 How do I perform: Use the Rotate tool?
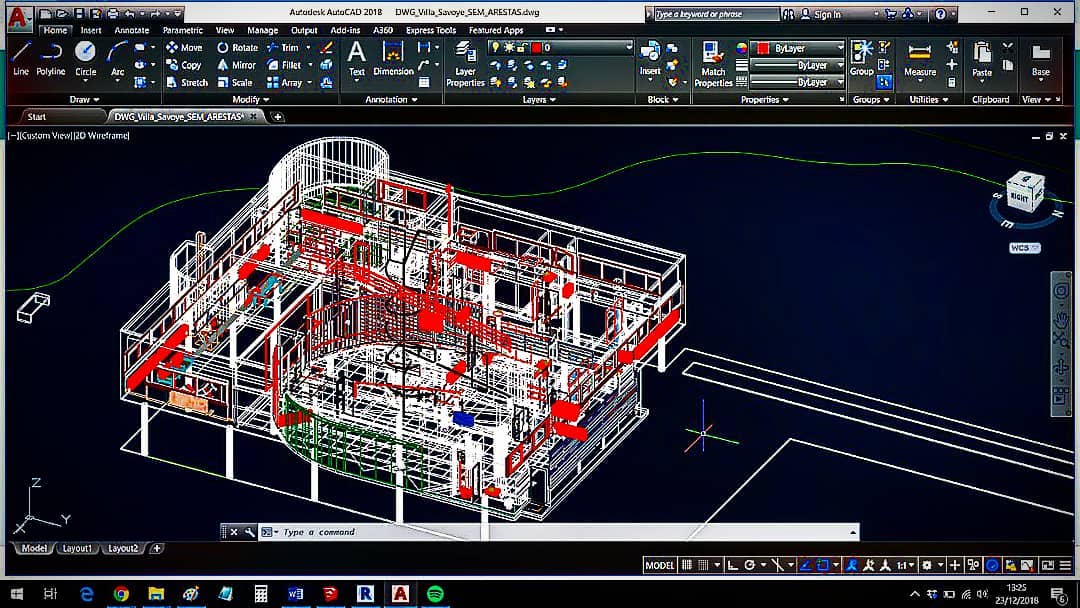[238, 48]
